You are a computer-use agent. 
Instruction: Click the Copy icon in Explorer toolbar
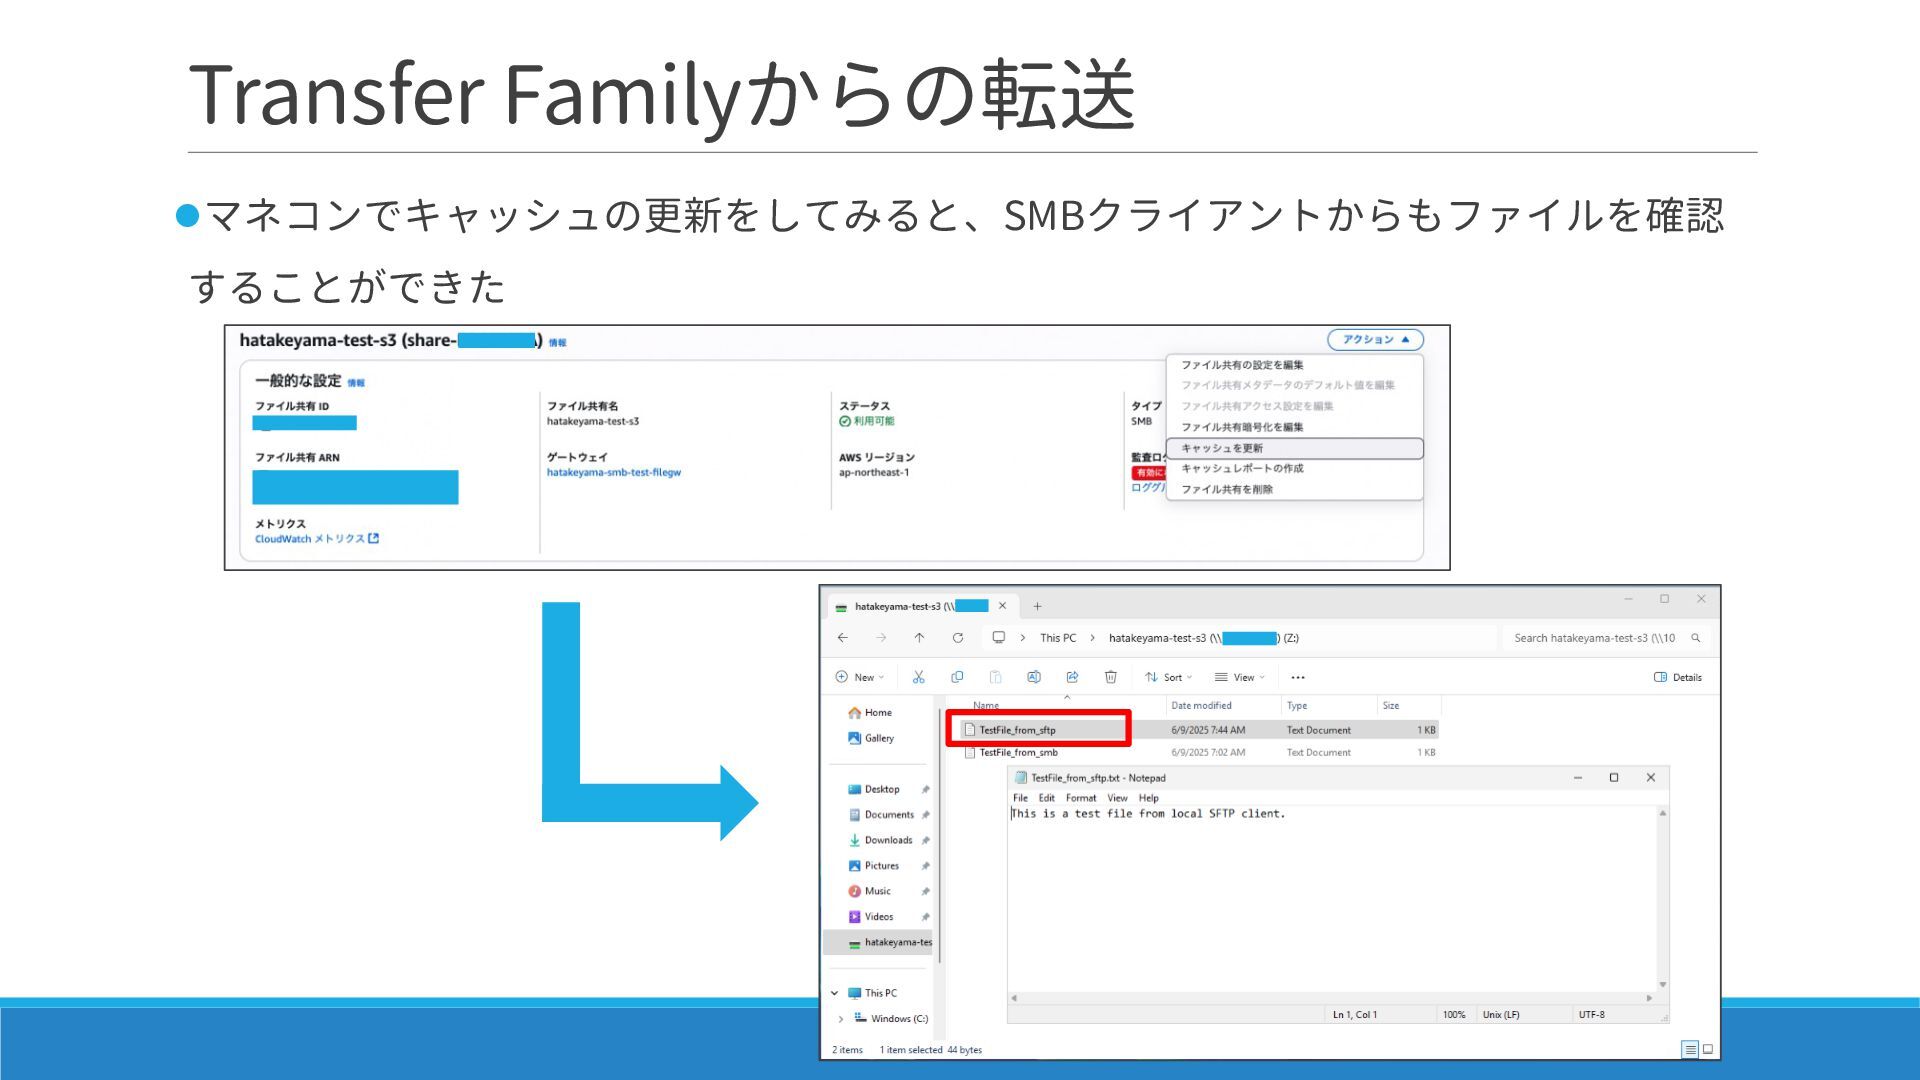click(x=957, y=677)
